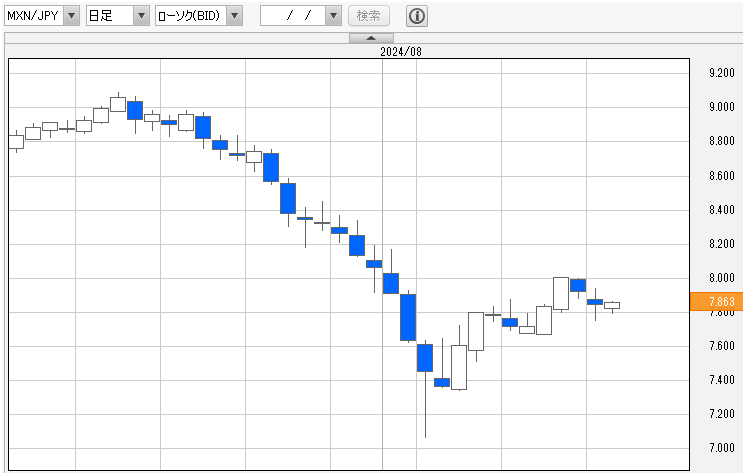Open the MXN/JPY currency pair dropdown
The width and height of the screenshot is (745, 475).
pyautogui.click(x=42, y=16)
